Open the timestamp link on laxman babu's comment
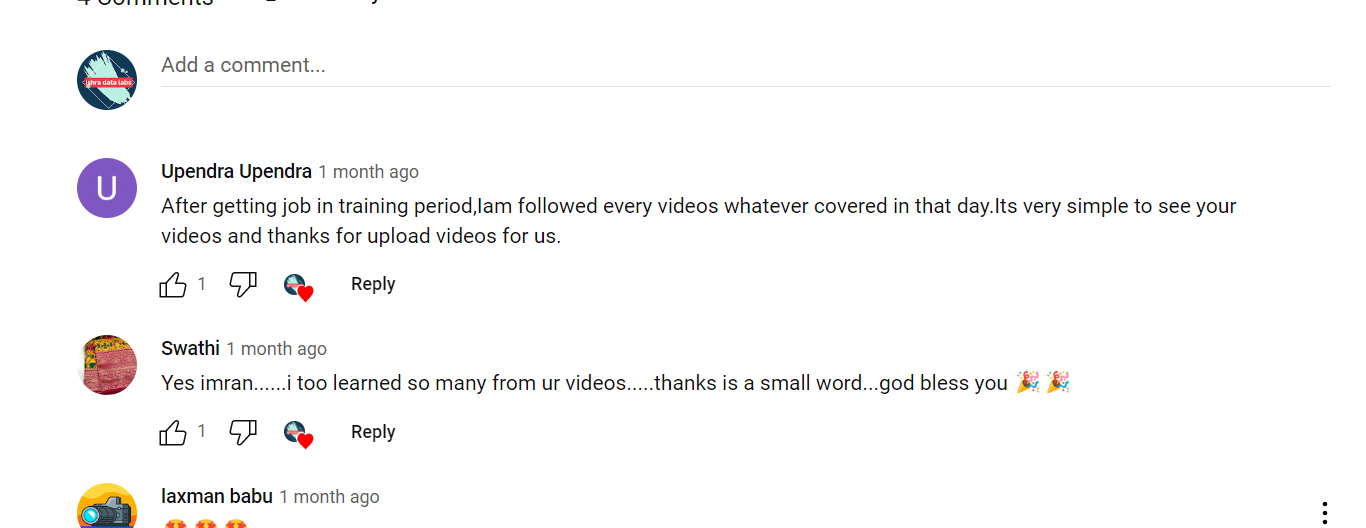Viewport: 1366px width, 528px height. (329, 497)
